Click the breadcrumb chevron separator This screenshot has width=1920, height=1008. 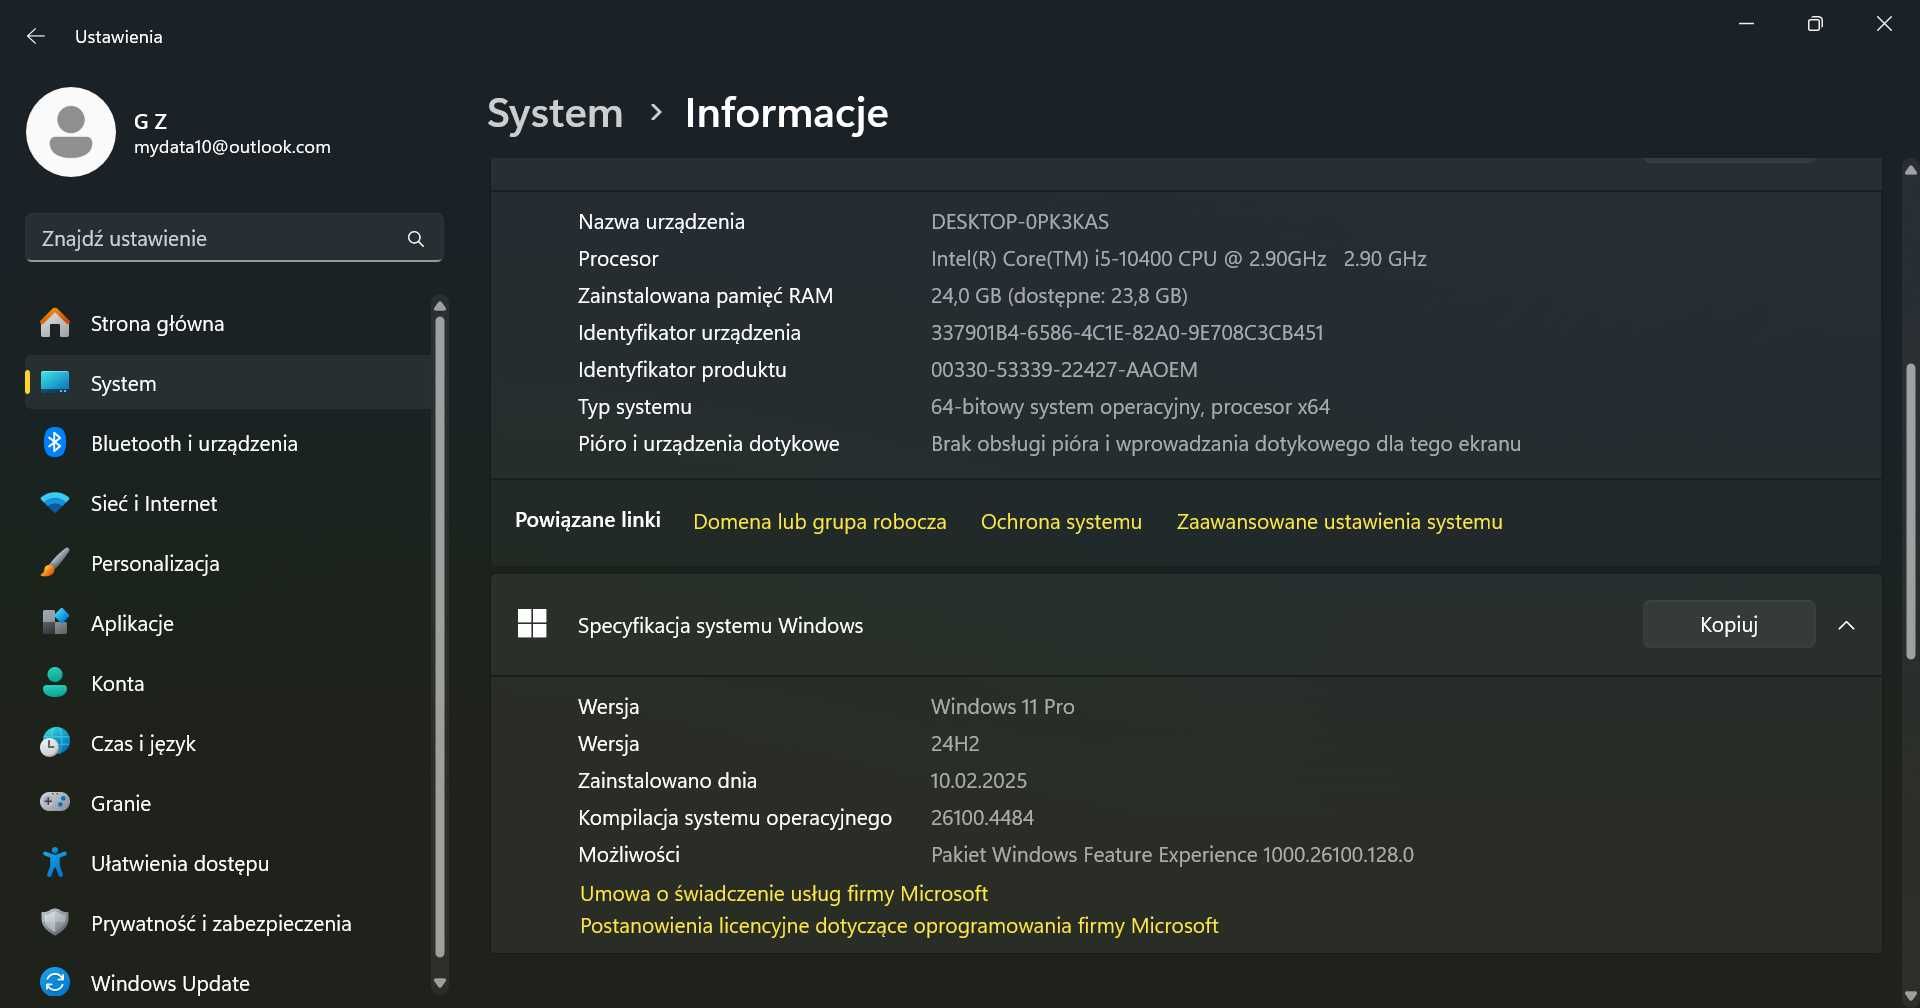point(656,112)
